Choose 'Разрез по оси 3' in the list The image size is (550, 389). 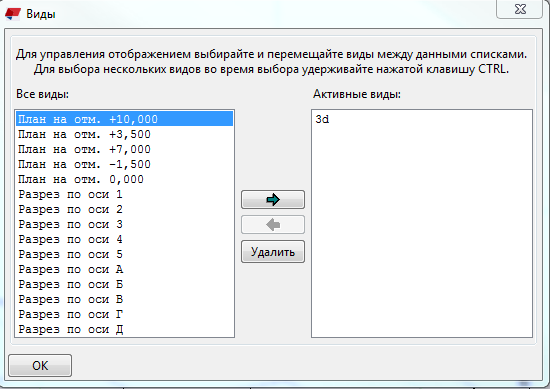[125, 224]
